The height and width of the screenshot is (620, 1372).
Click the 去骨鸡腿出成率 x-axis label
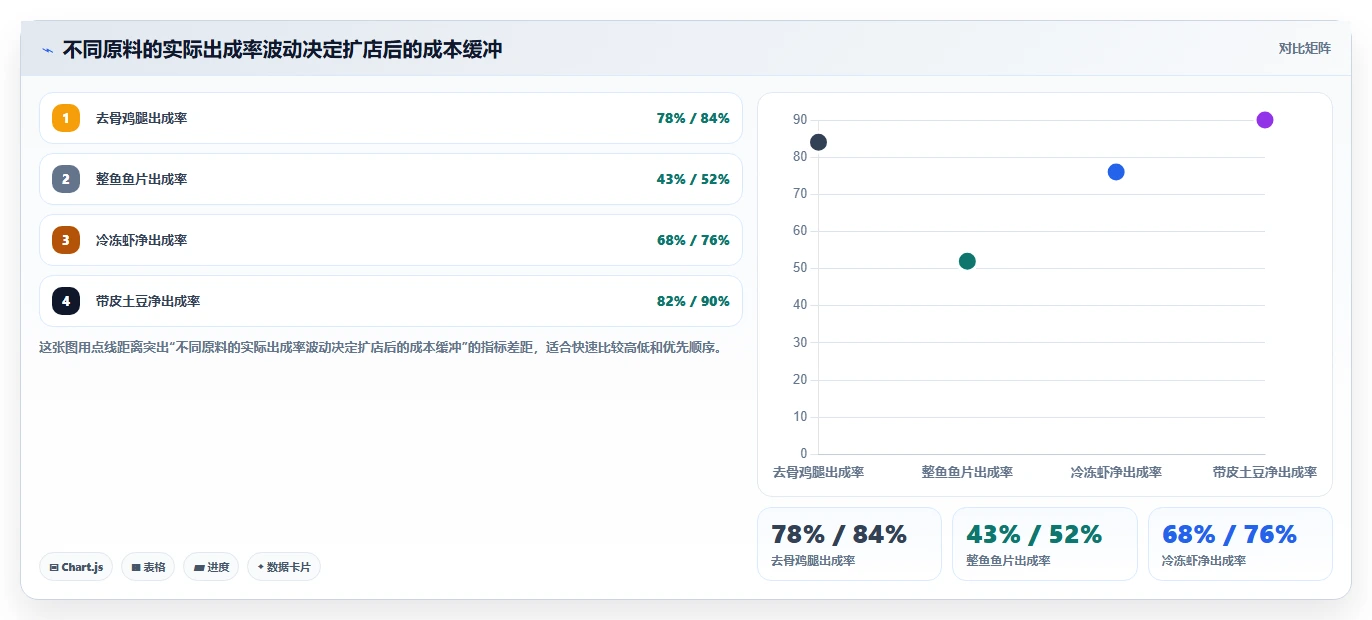pyautogui.click(x=818, y=472)
